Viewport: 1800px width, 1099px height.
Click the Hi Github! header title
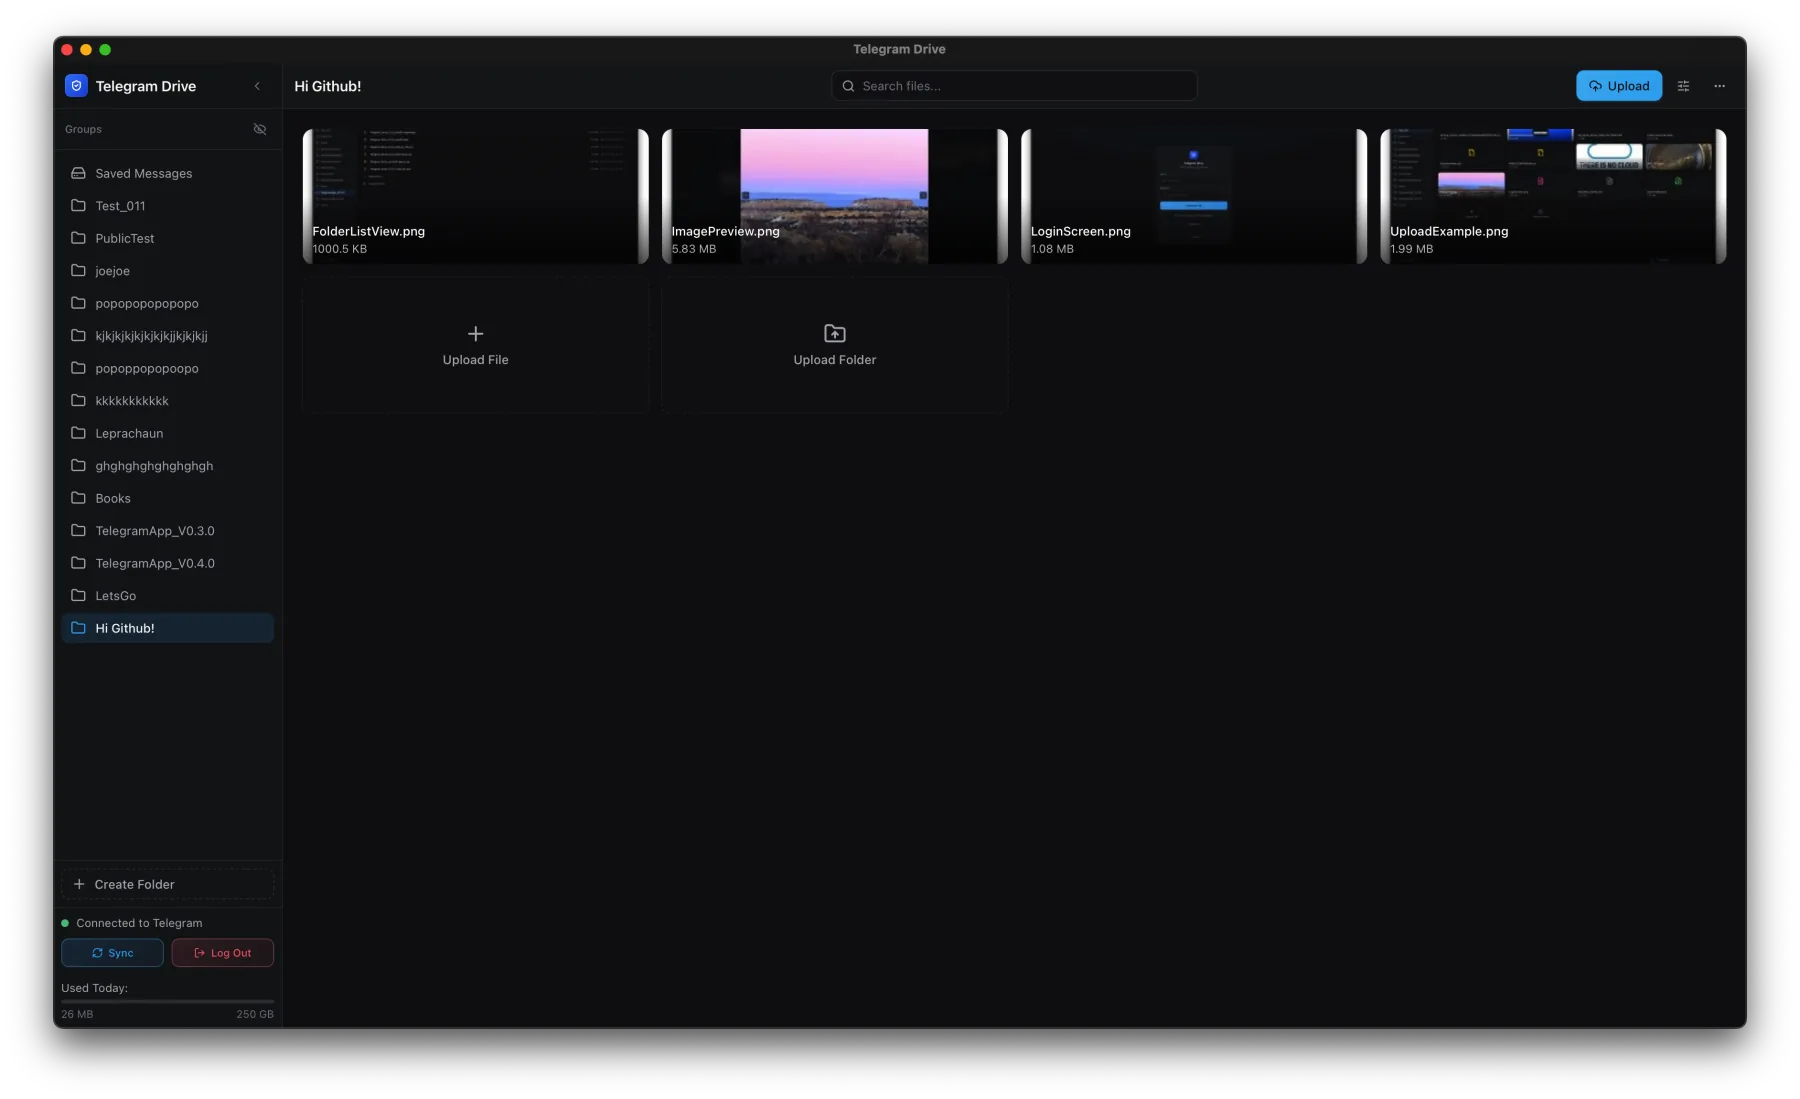pyautogui.click(x=328, y=86)
